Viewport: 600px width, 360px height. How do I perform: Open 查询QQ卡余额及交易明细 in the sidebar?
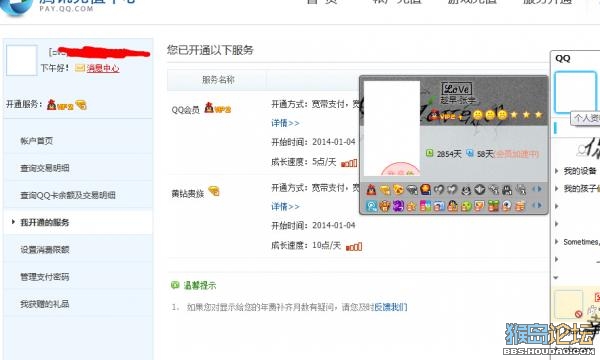68,195
